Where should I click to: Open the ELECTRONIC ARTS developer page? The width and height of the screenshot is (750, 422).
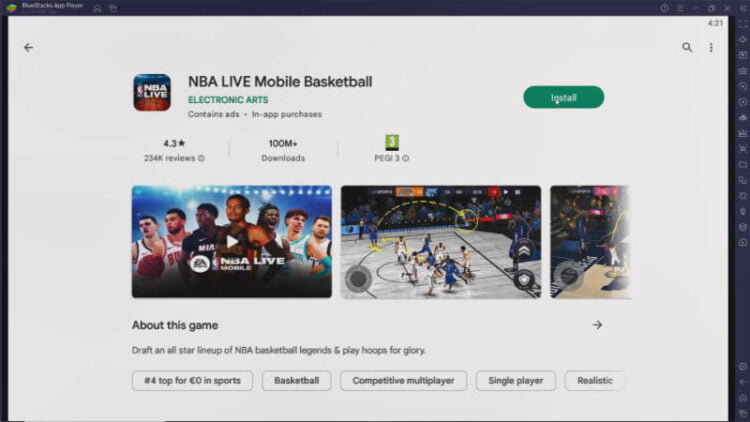(228, 100)
